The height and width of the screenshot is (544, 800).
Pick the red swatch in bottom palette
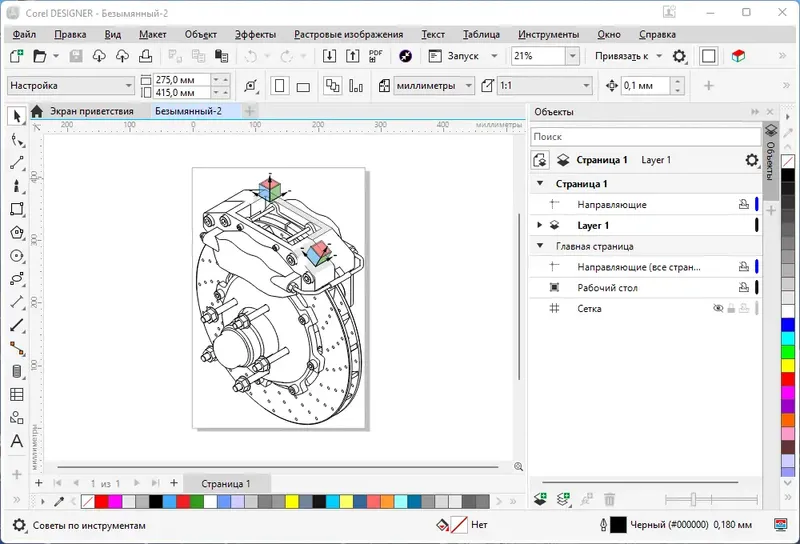click(x=102, y=501)
